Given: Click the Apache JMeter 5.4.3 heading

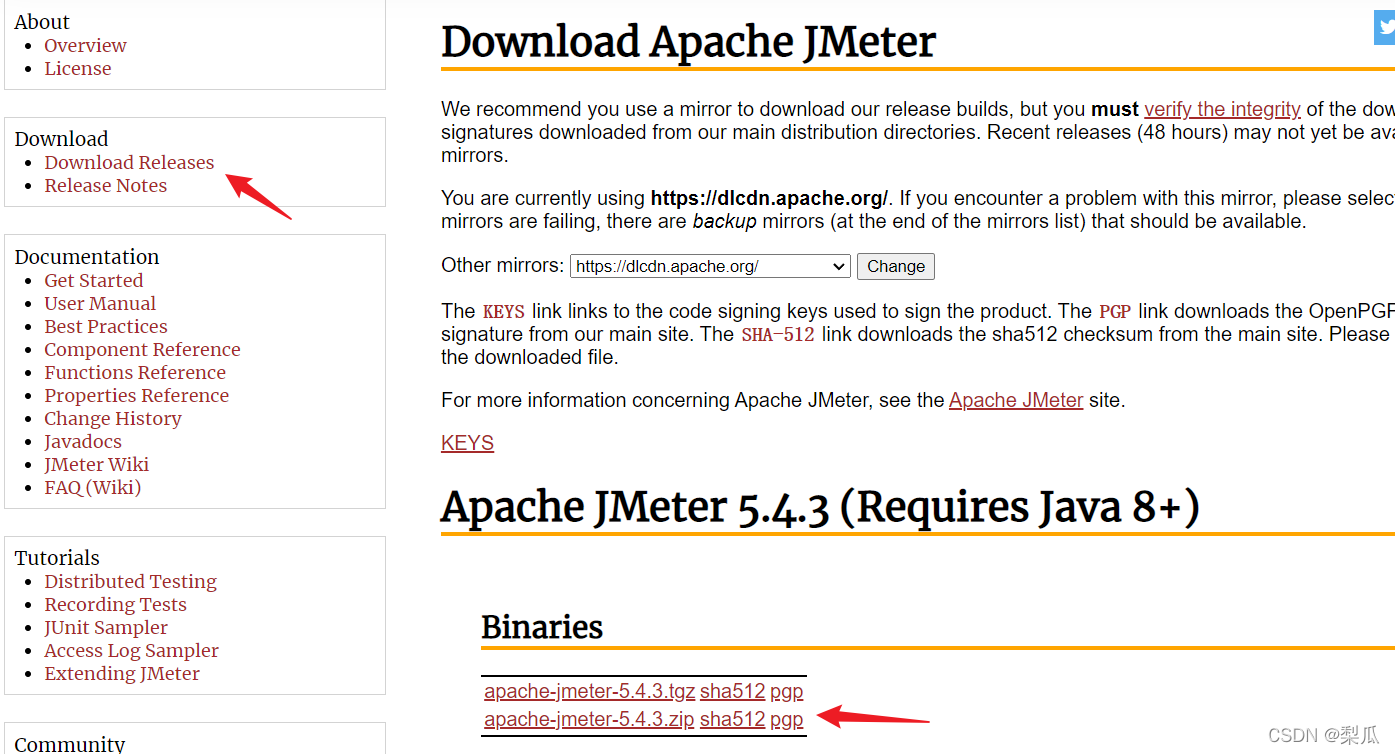Looking at the screenshot, I should (820, 507).
